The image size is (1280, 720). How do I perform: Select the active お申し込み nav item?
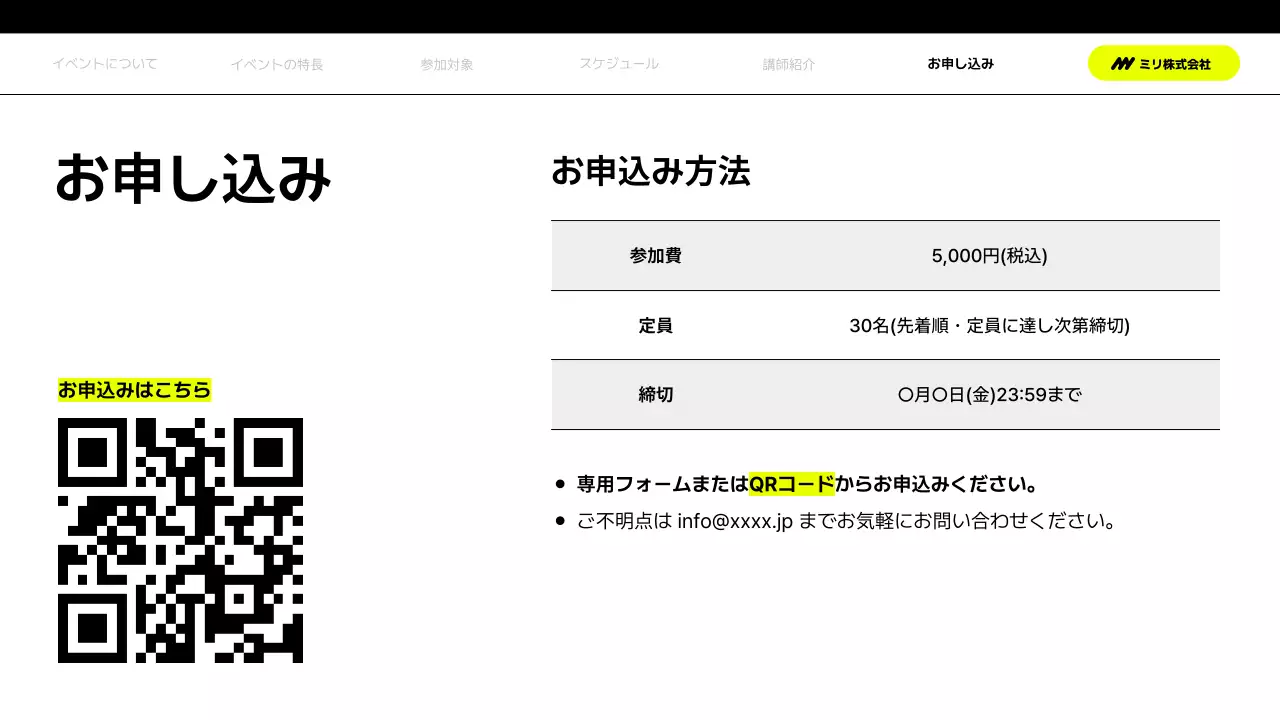click(960, 63)
